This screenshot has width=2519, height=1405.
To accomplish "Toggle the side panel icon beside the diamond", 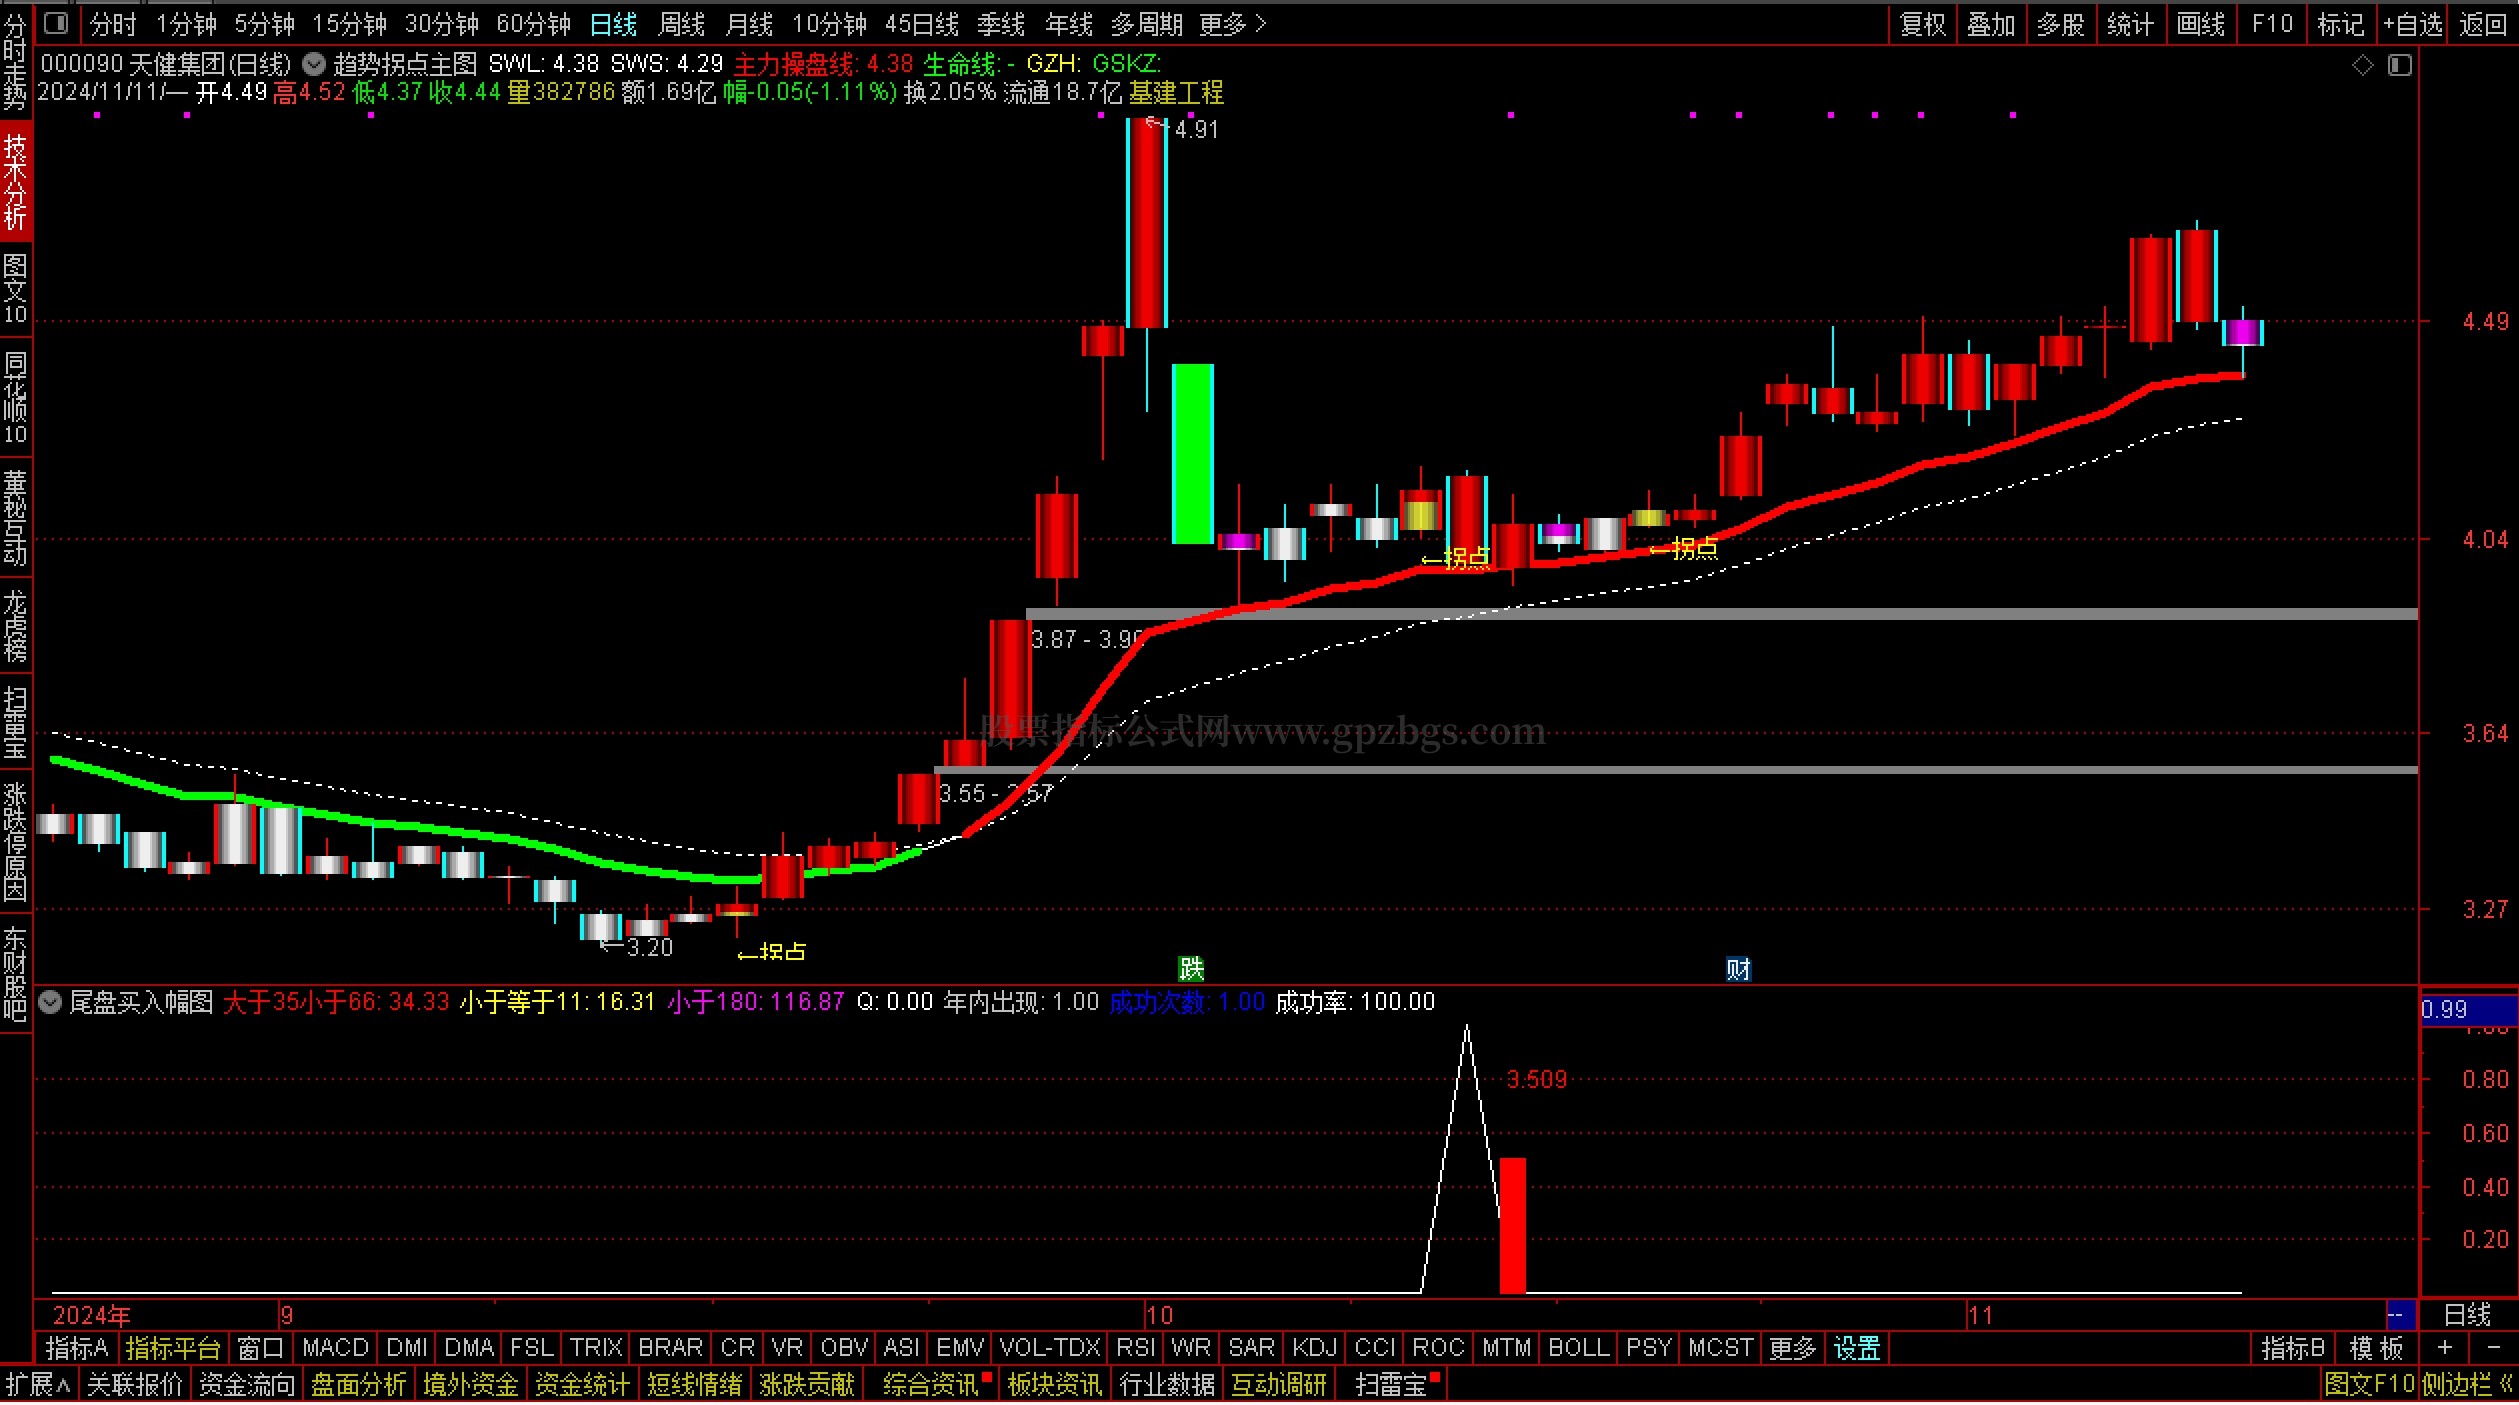I will (x=2399, y=66).
